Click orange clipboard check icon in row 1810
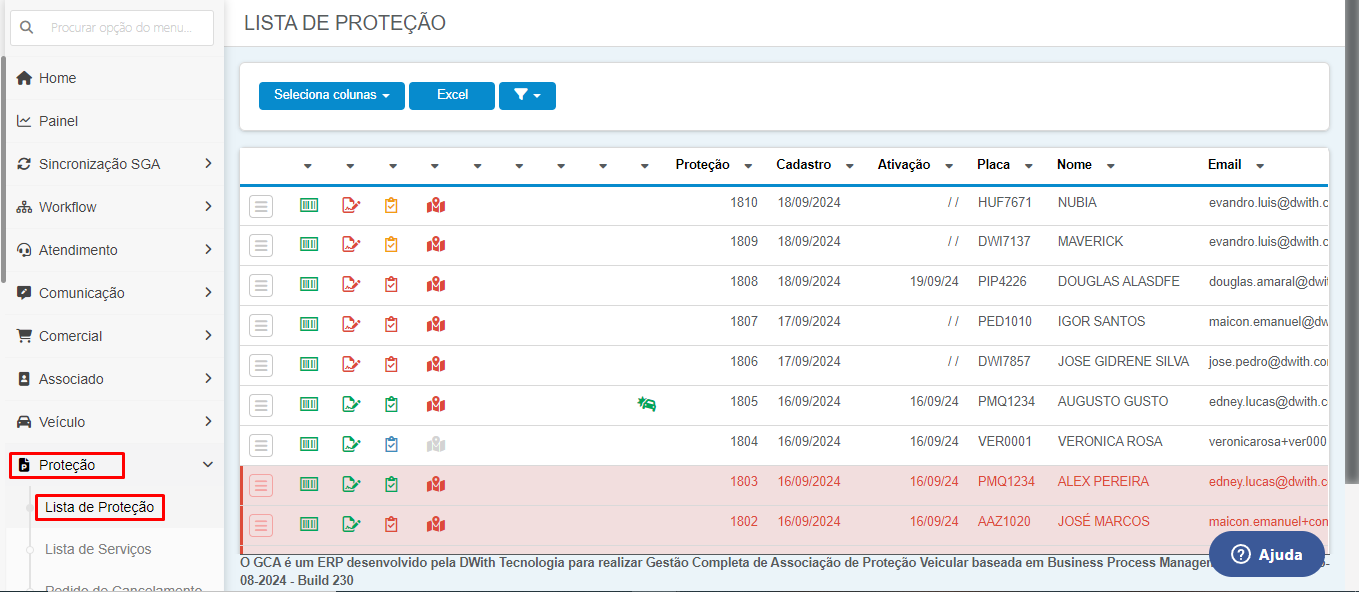The width and height of the screenshot is (1359, 592). click(391, 205)
